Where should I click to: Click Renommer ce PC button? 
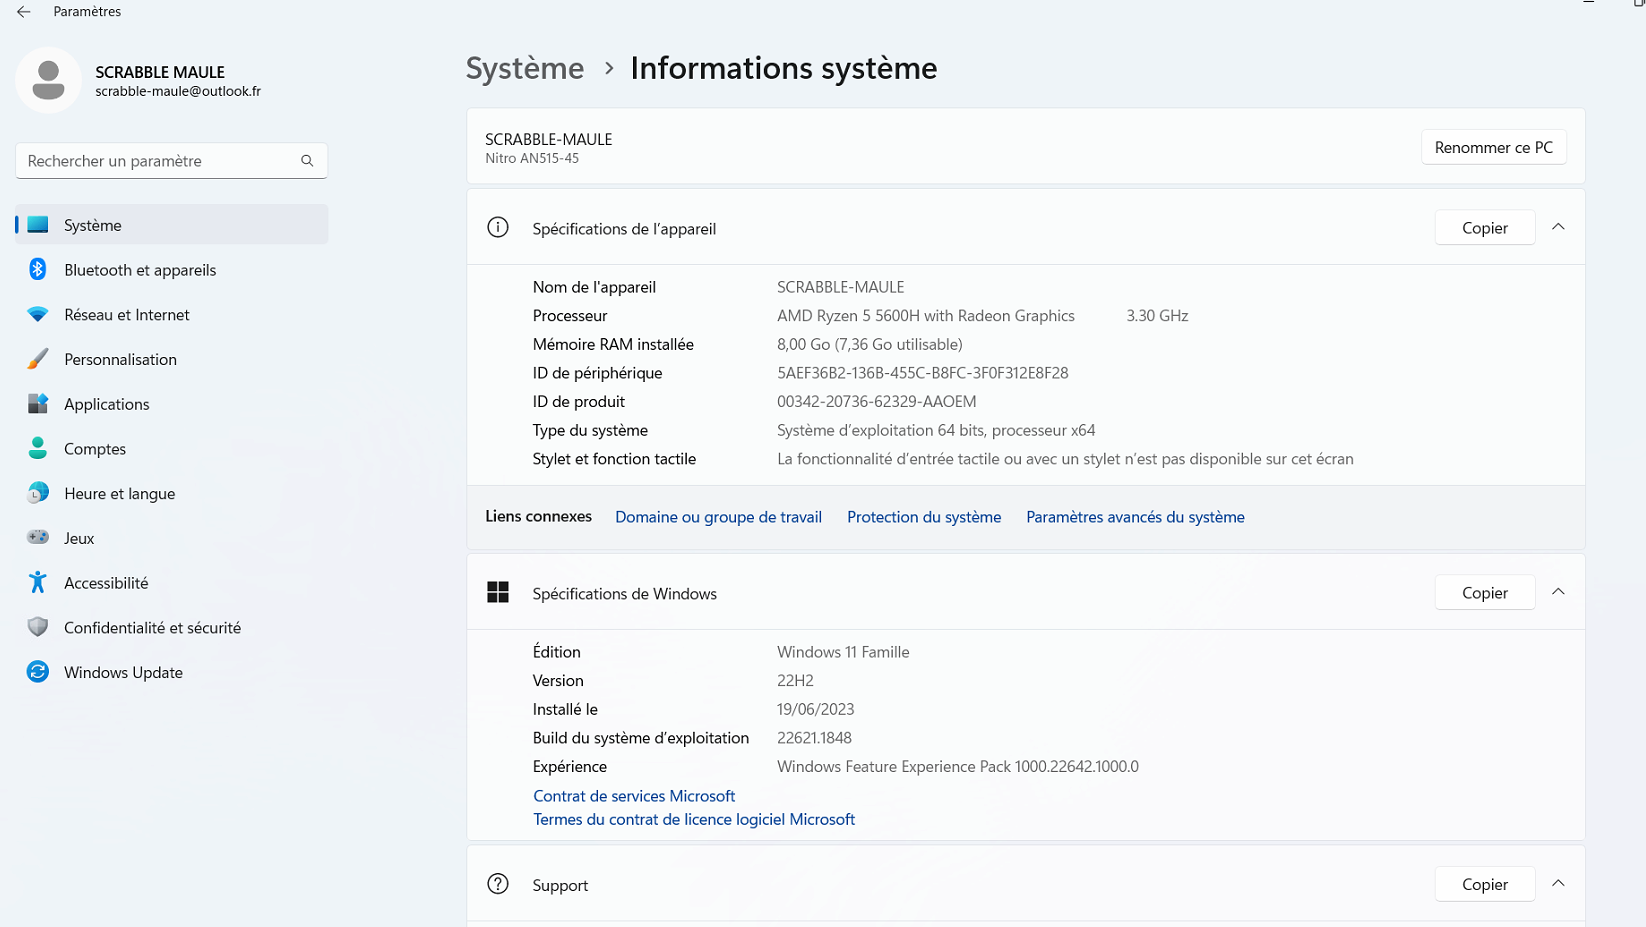(x=1493, y=148)
